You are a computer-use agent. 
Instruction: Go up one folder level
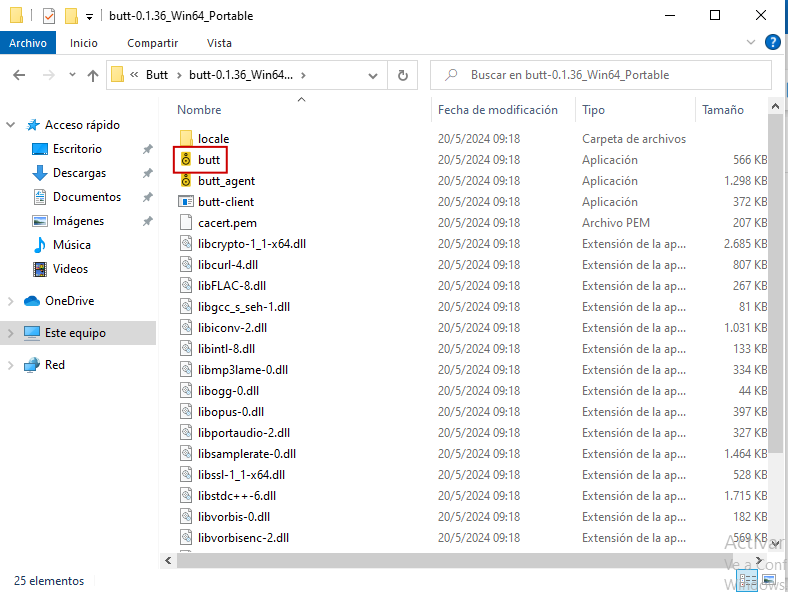pos(92,75)
